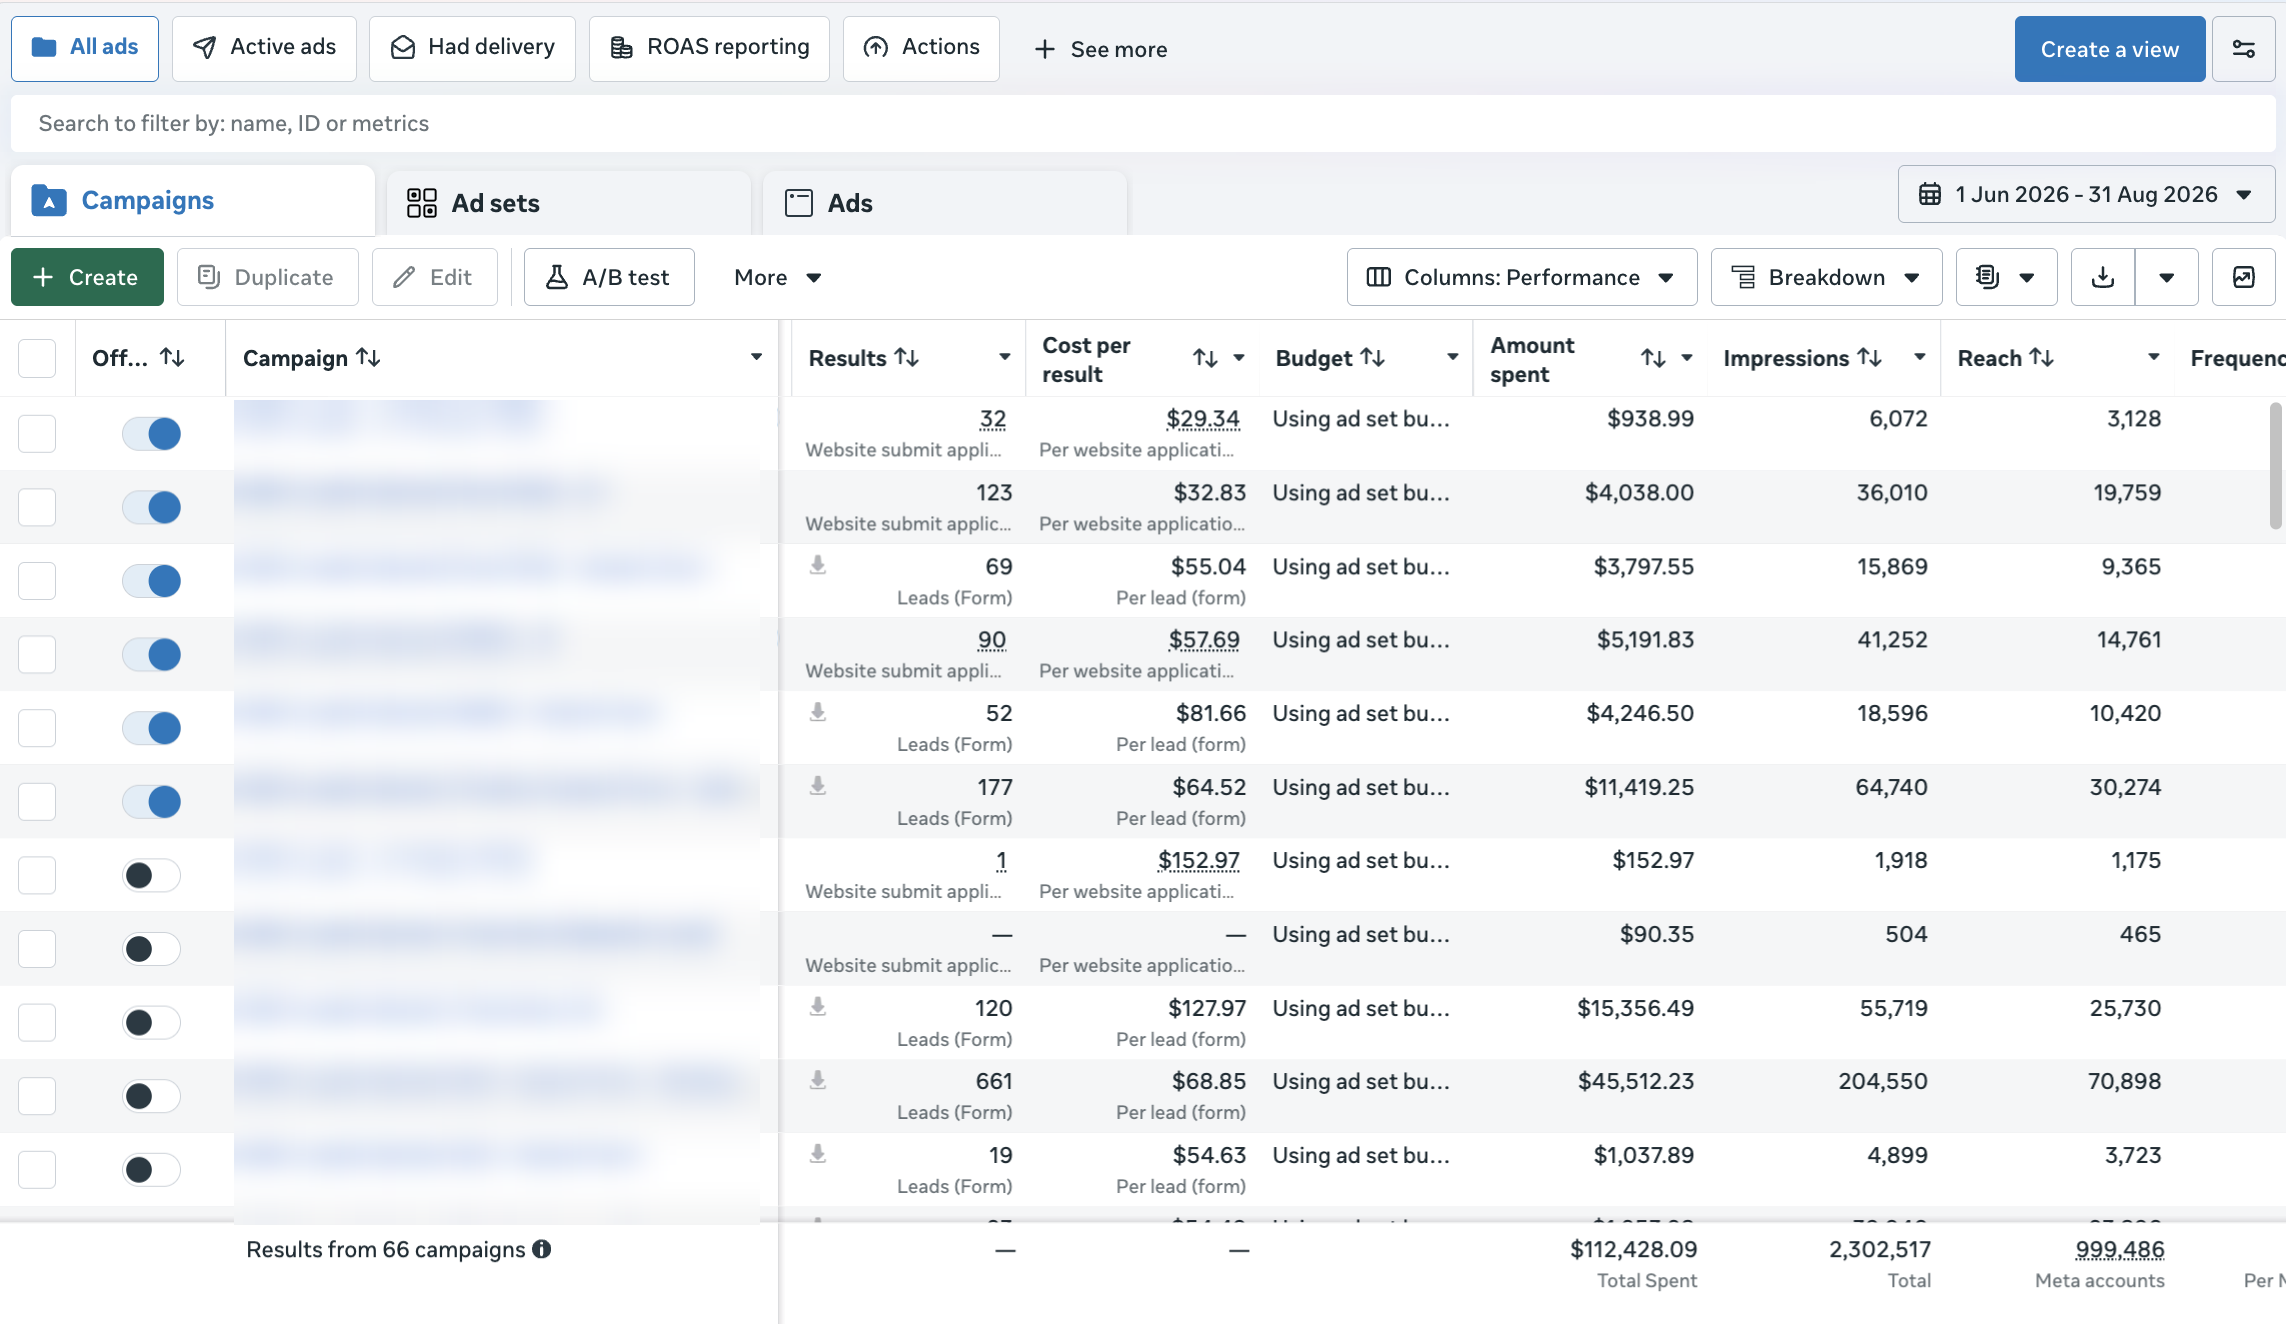The image size is (2286, 1324).
Task: Open export options dropdown arrow
Action: click(x=2166, y=277)
